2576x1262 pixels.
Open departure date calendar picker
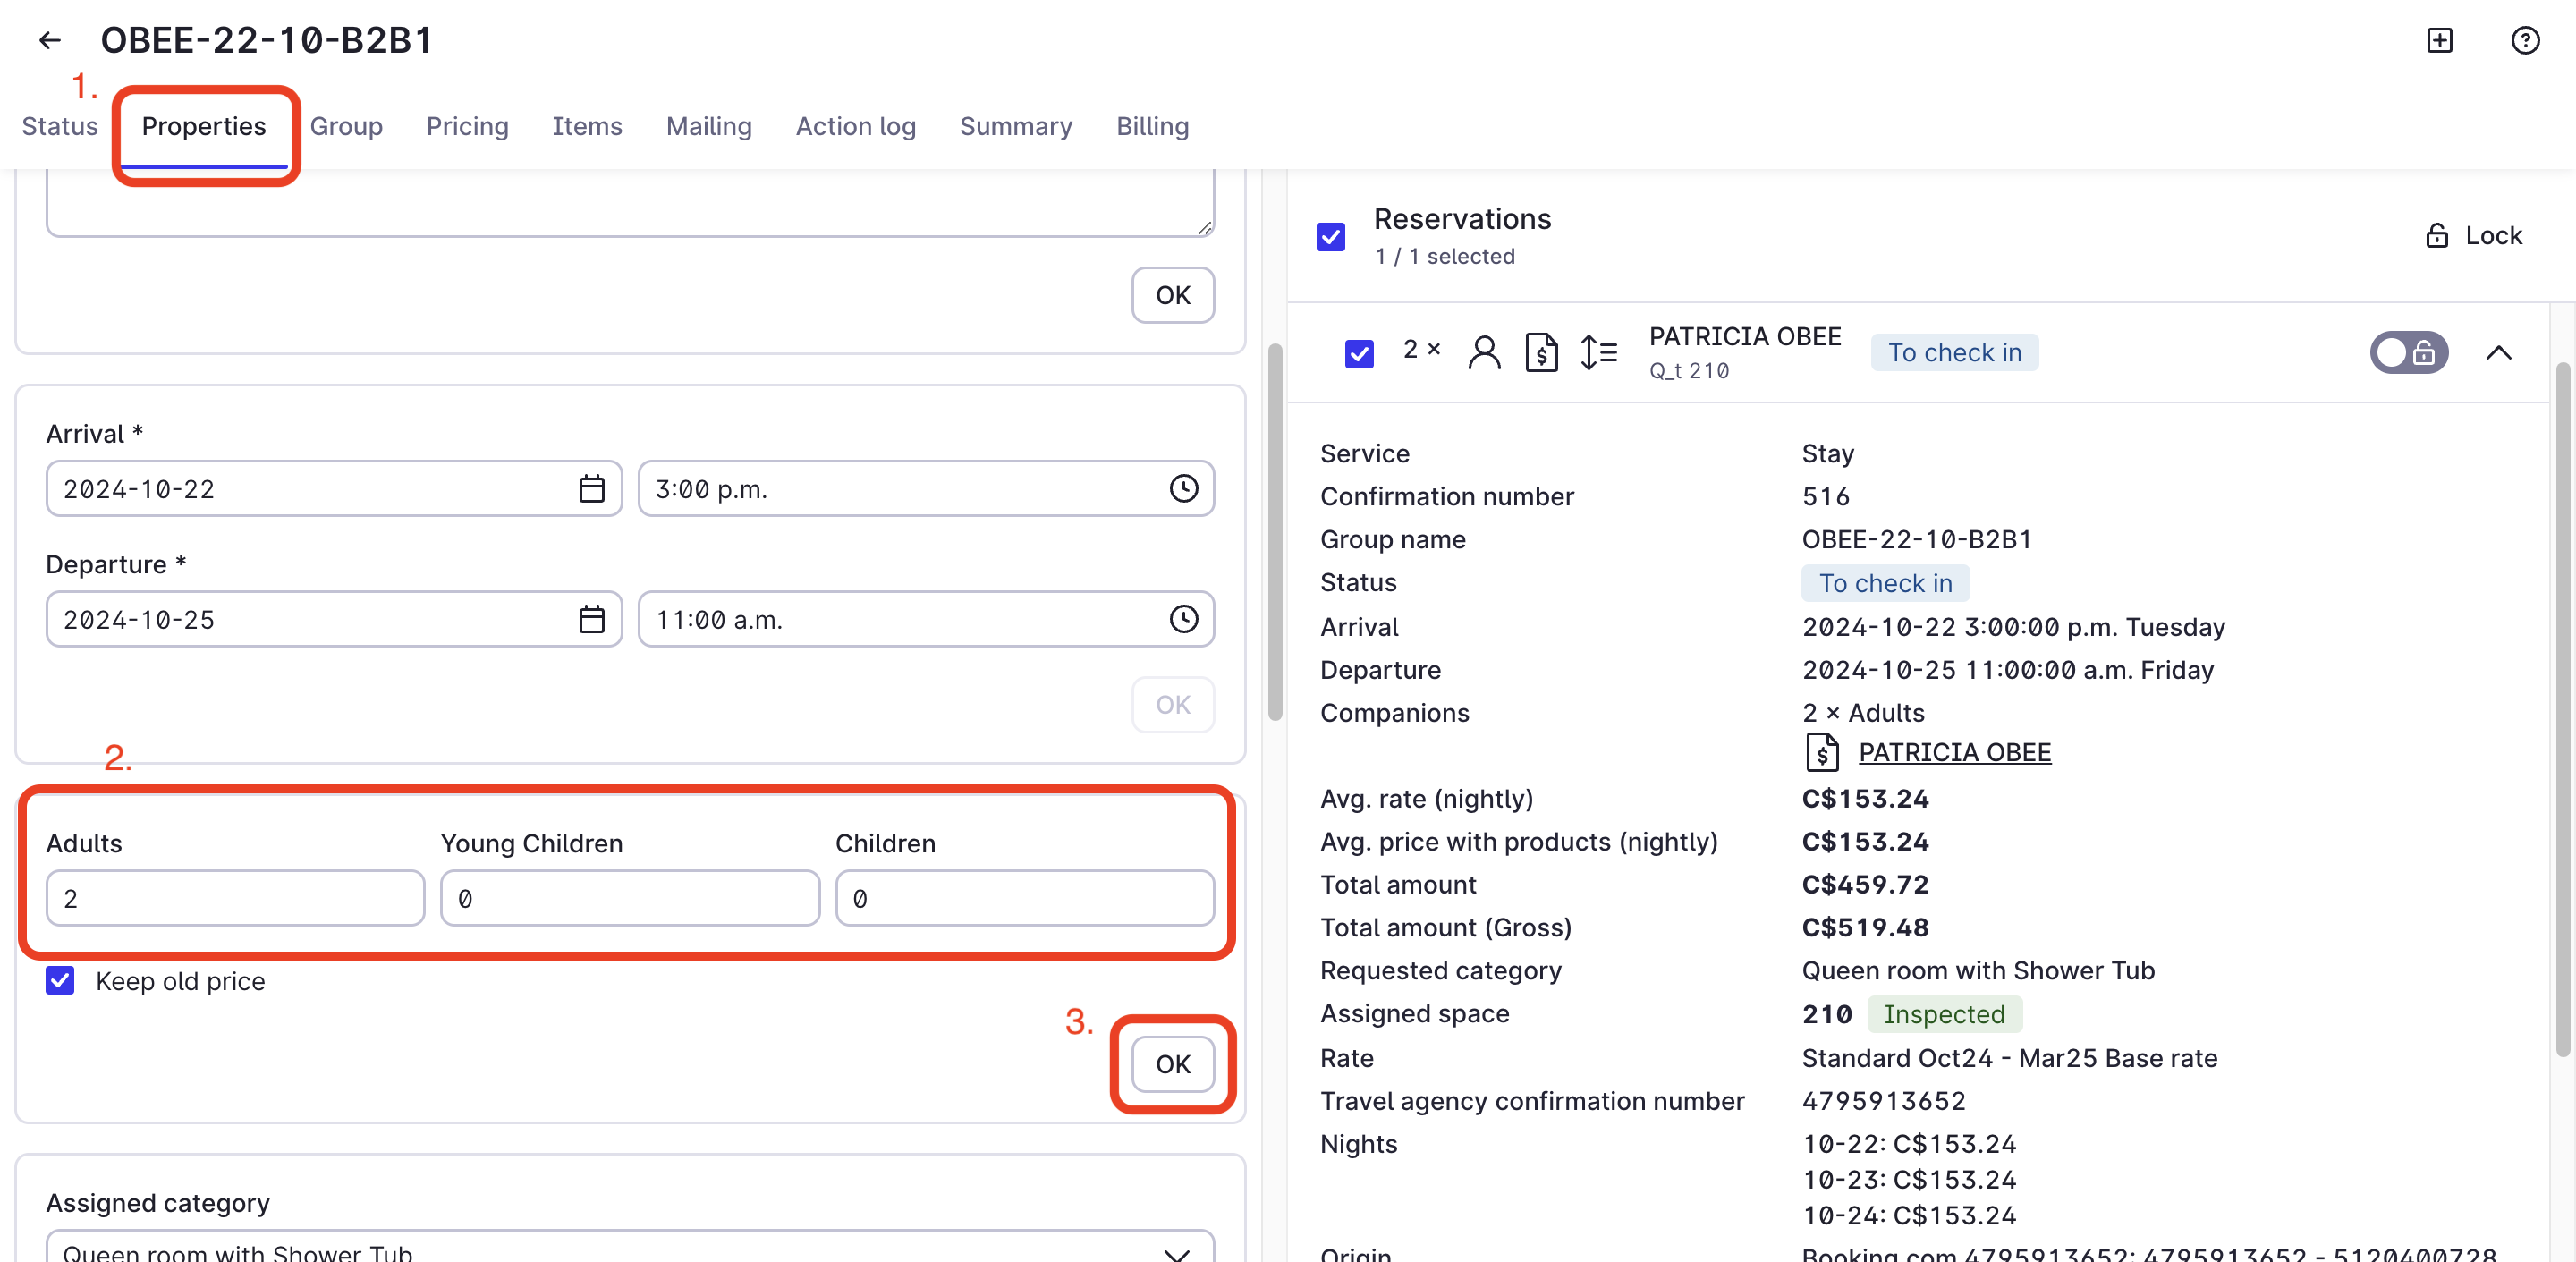click(591, 619)
